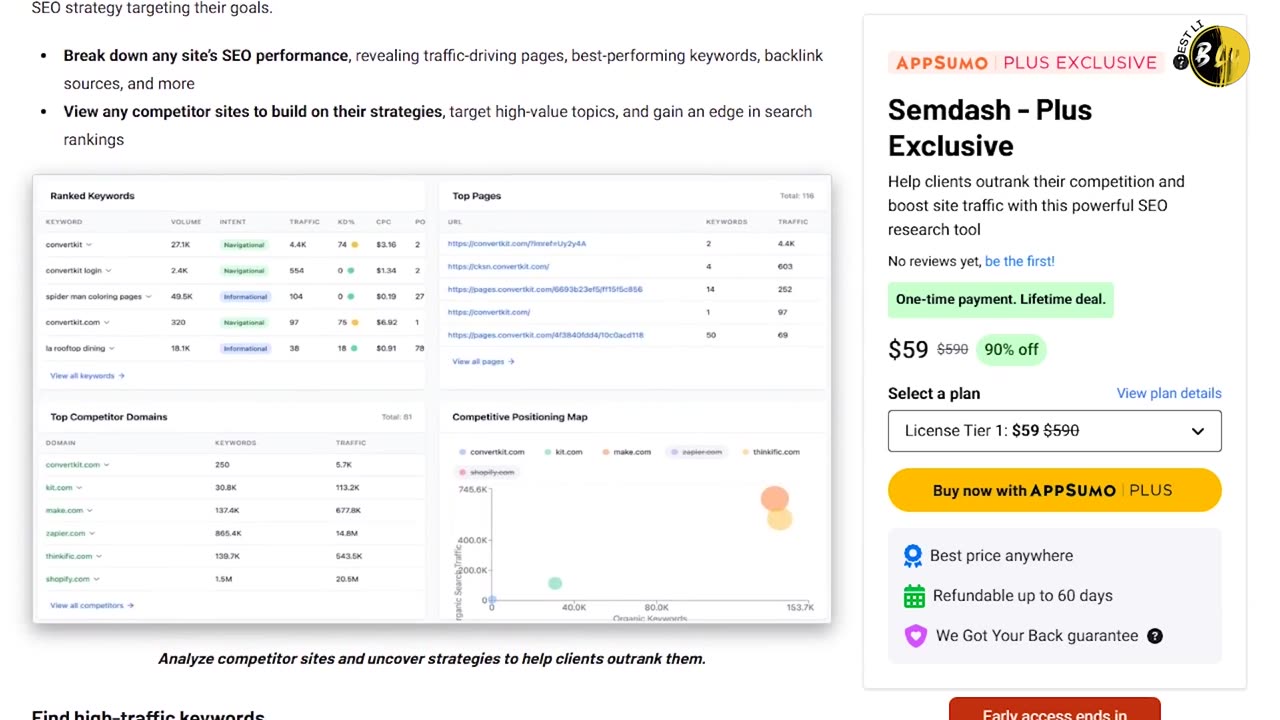Click the purple shield guarantee icon
The height and width of the screenshot is (720, 1280).
pyautogui.click(x=915, y=636)
